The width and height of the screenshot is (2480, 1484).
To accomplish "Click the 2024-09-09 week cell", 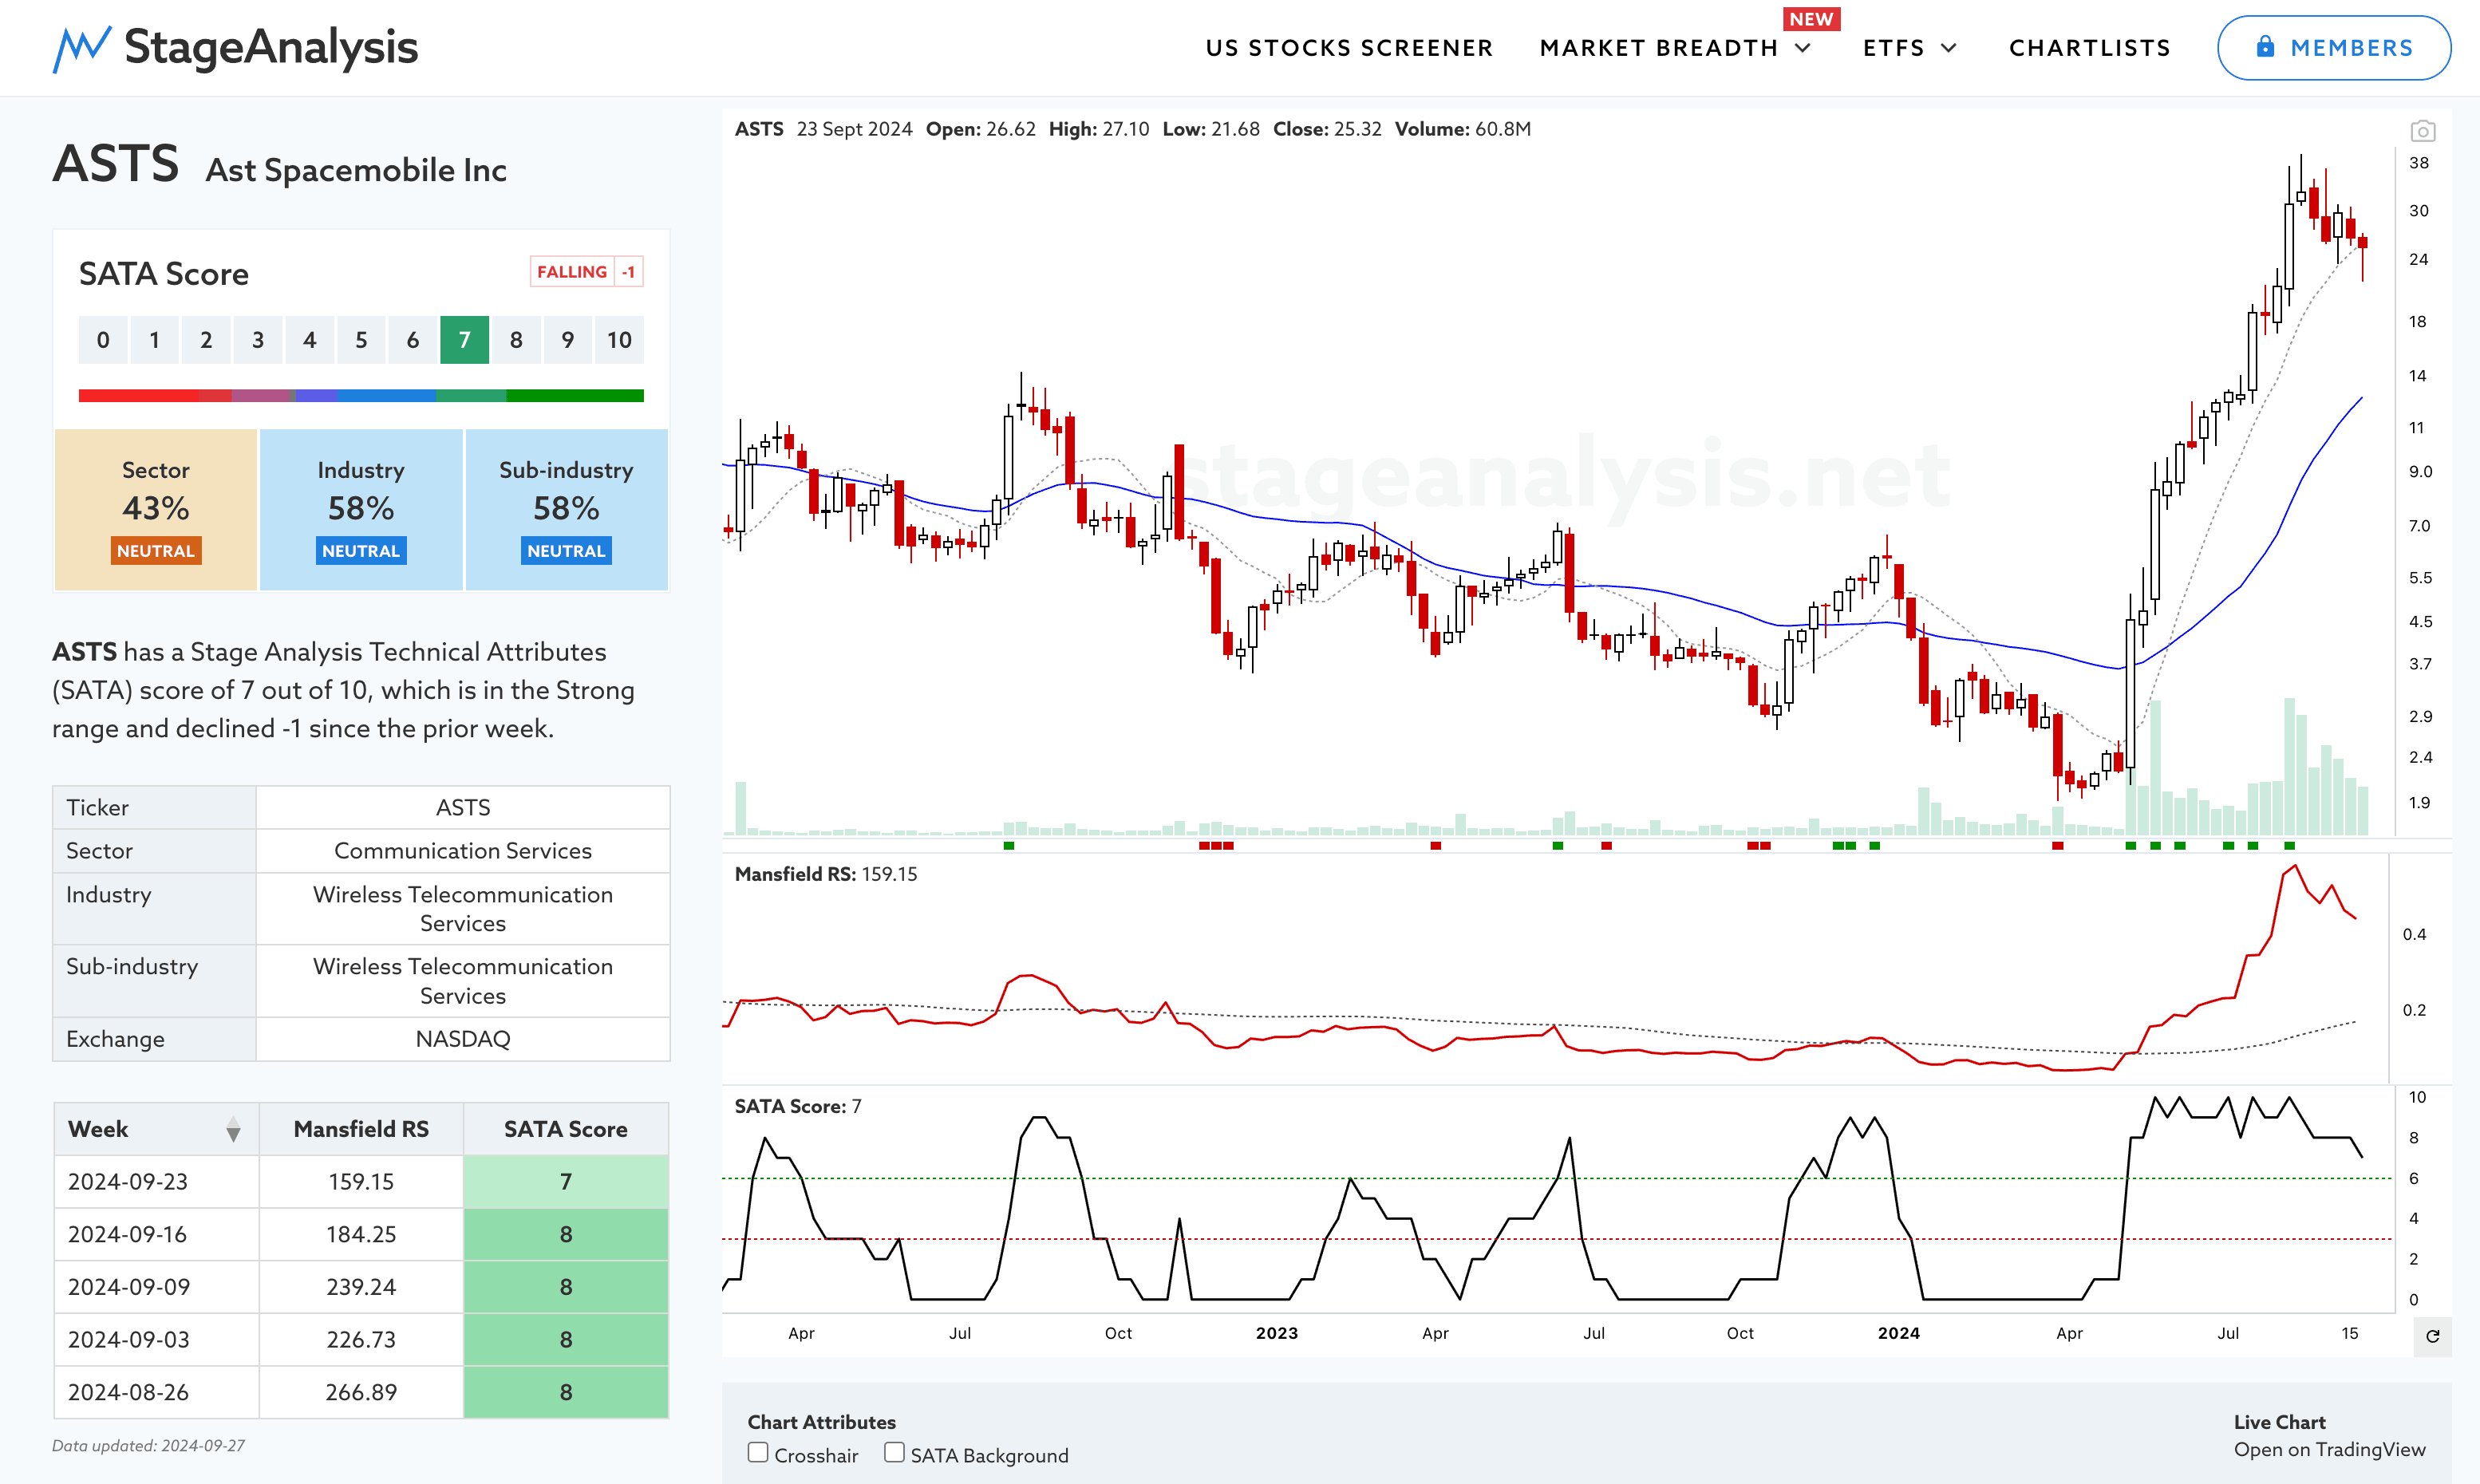I will (x=157, y=1287).
